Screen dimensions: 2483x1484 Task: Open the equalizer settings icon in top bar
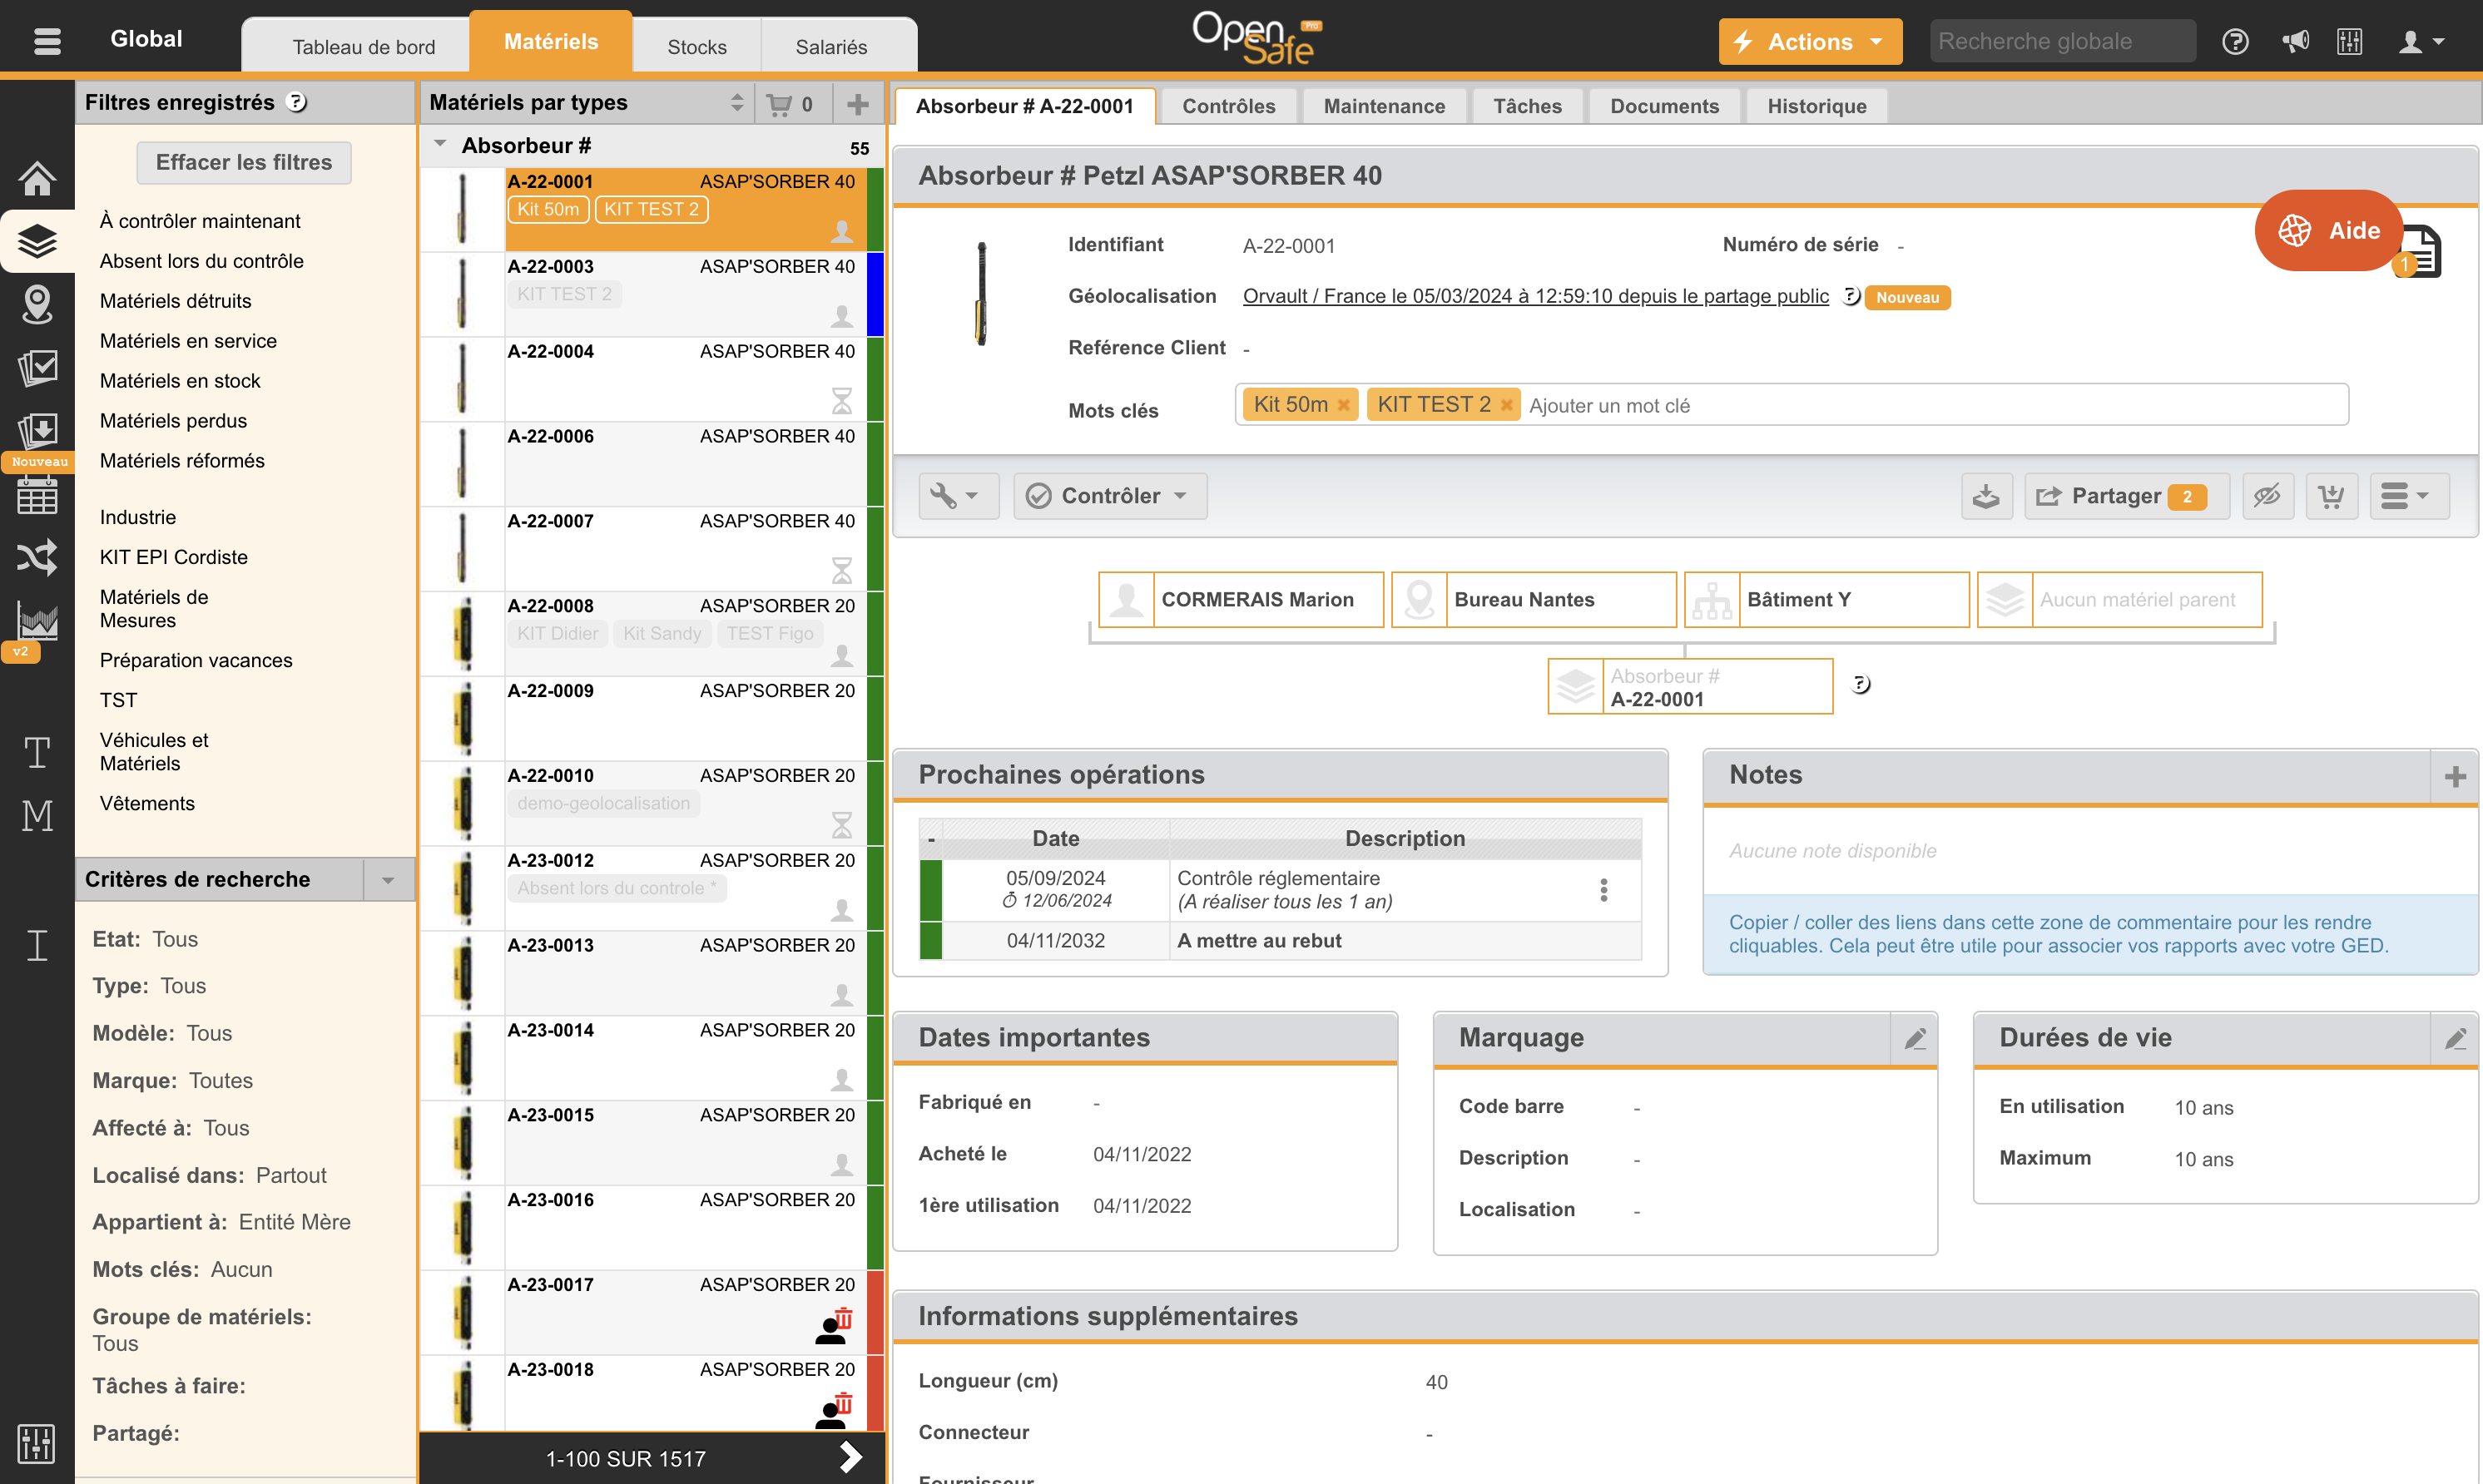2349,41
